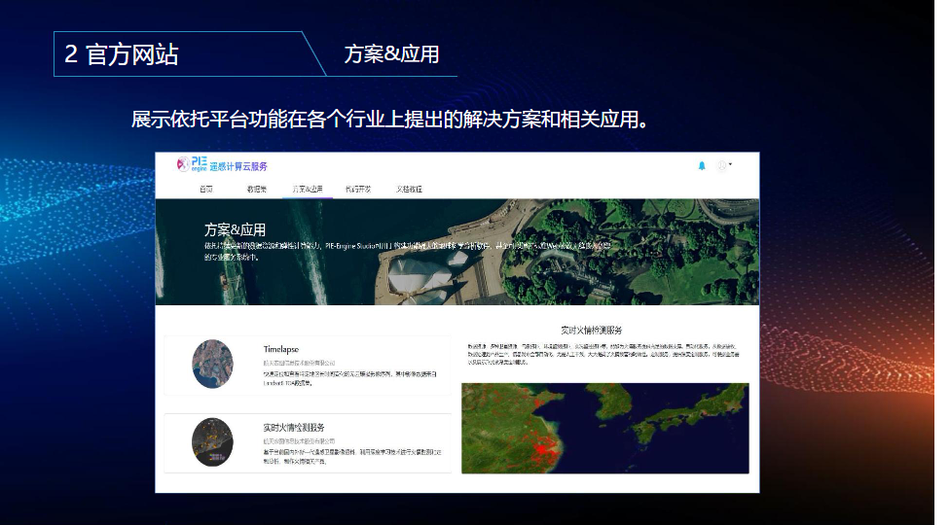
Task: Select the 方案&应用 tab in the website navbar
Action: (x=307, y=189)
